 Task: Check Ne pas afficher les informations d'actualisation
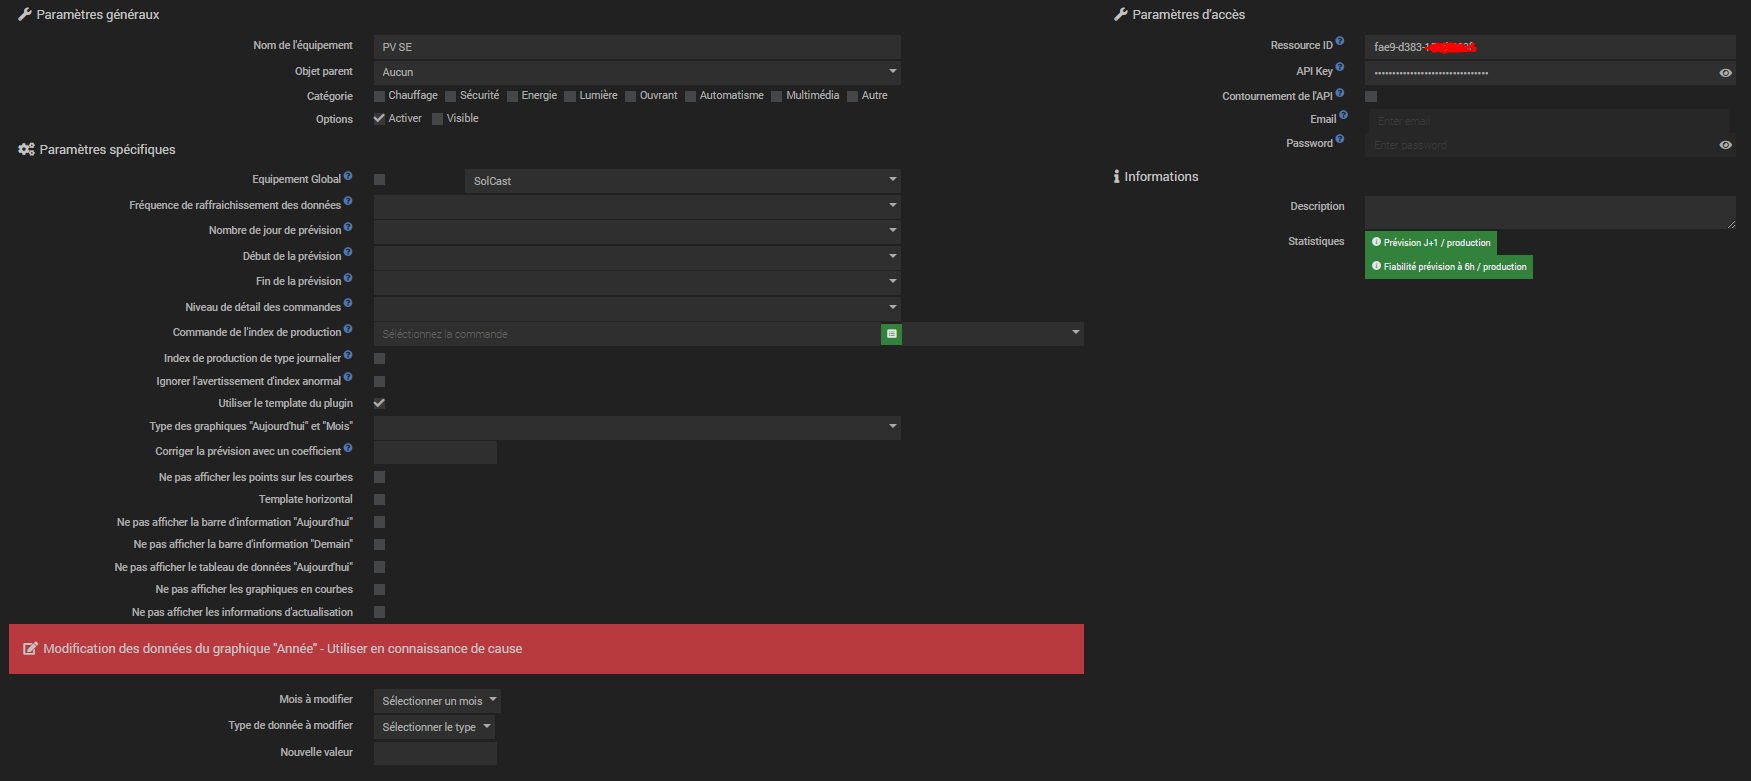(380, 612)
